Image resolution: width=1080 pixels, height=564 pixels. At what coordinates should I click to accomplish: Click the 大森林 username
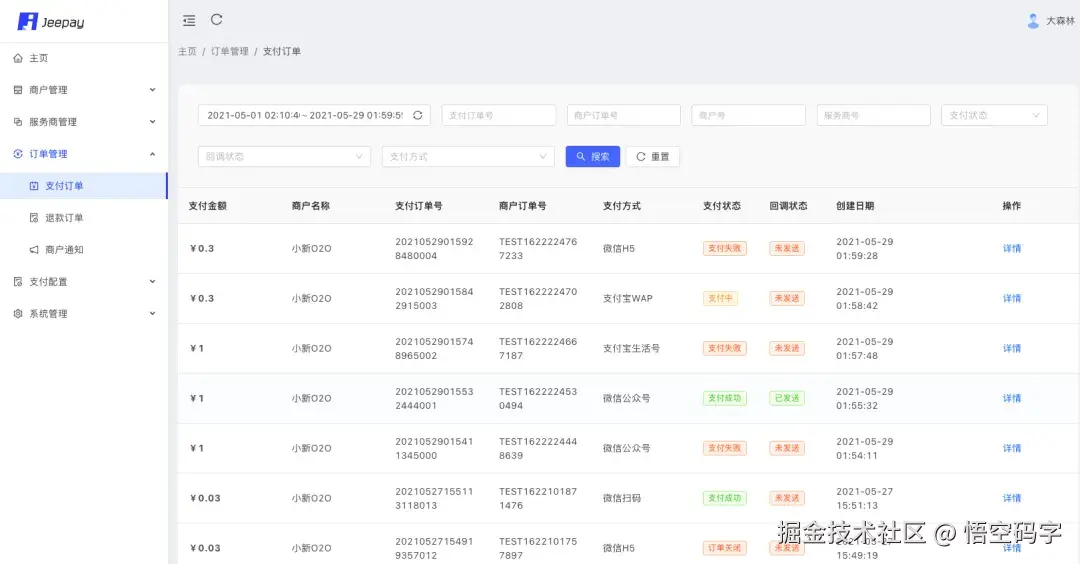pos(1060,21)
